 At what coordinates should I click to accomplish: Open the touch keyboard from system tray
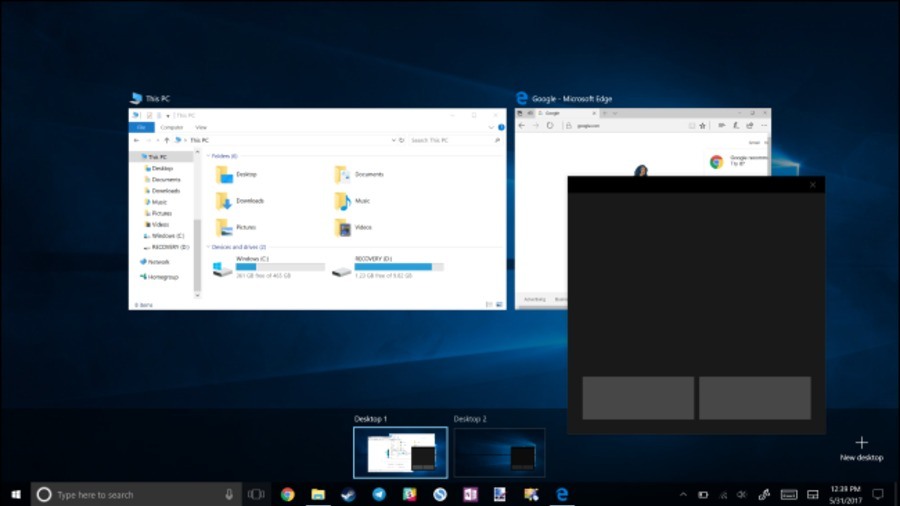[789, 494]
